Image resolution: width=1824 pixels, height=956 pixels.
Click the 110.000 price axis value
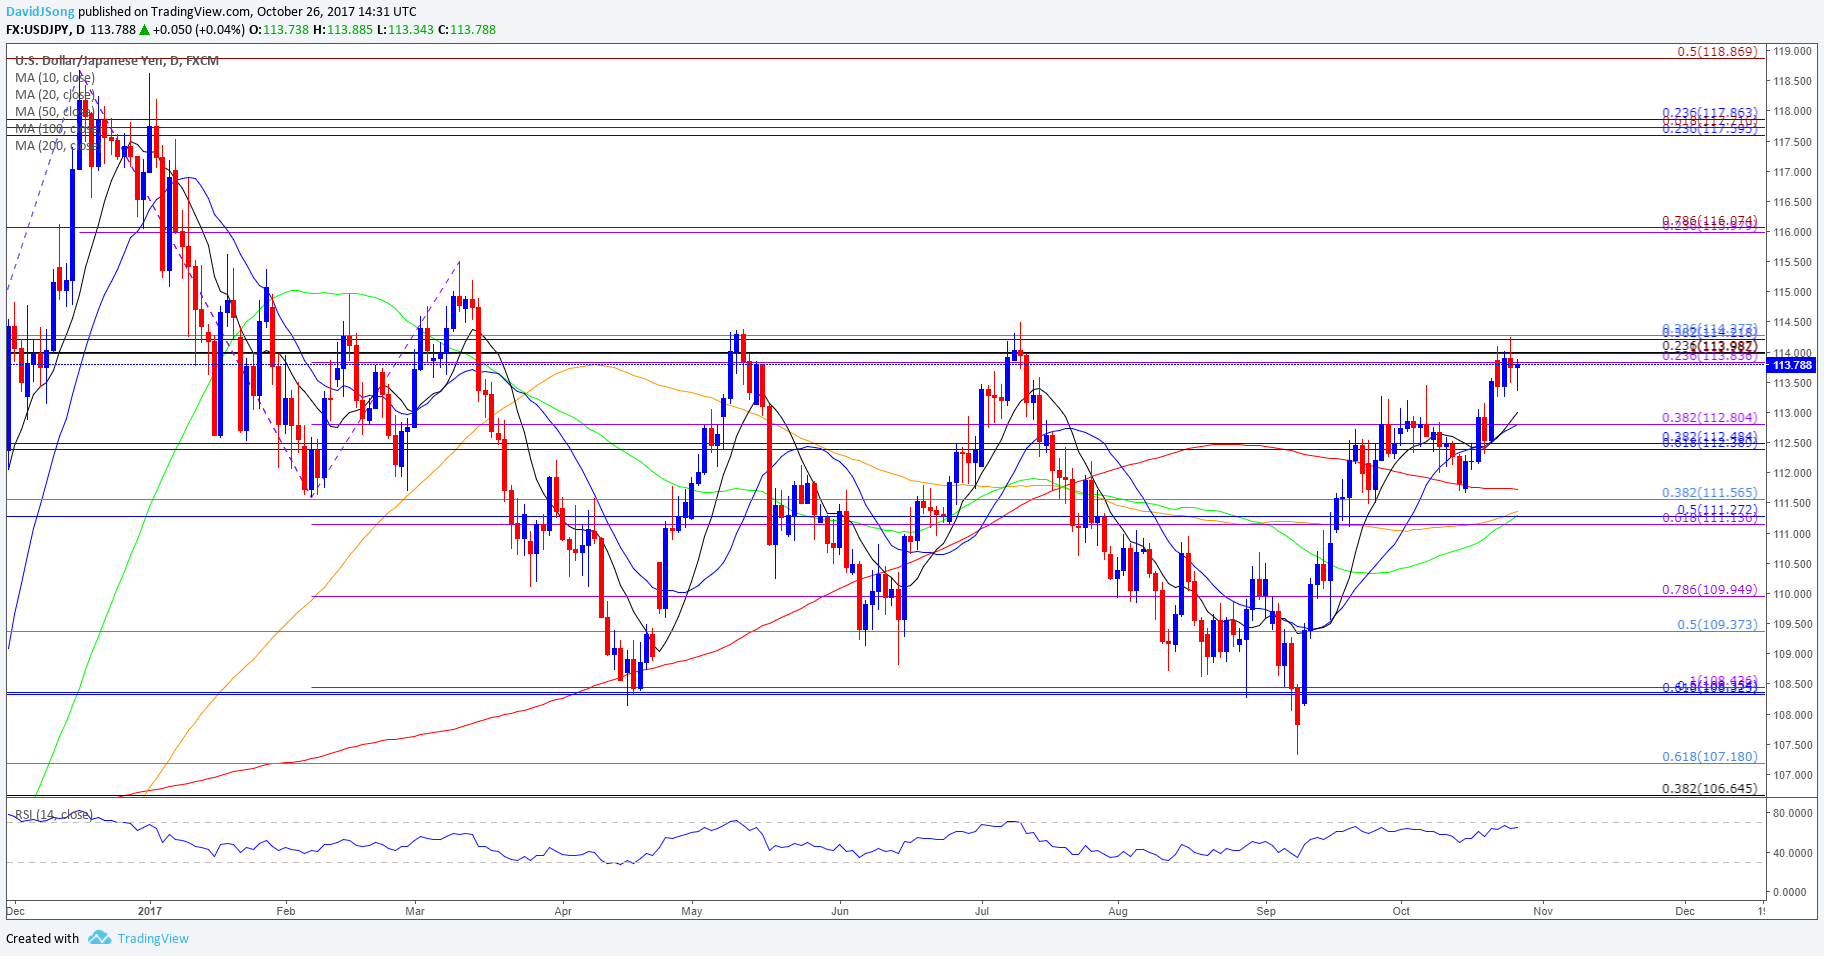(1793, 594)
